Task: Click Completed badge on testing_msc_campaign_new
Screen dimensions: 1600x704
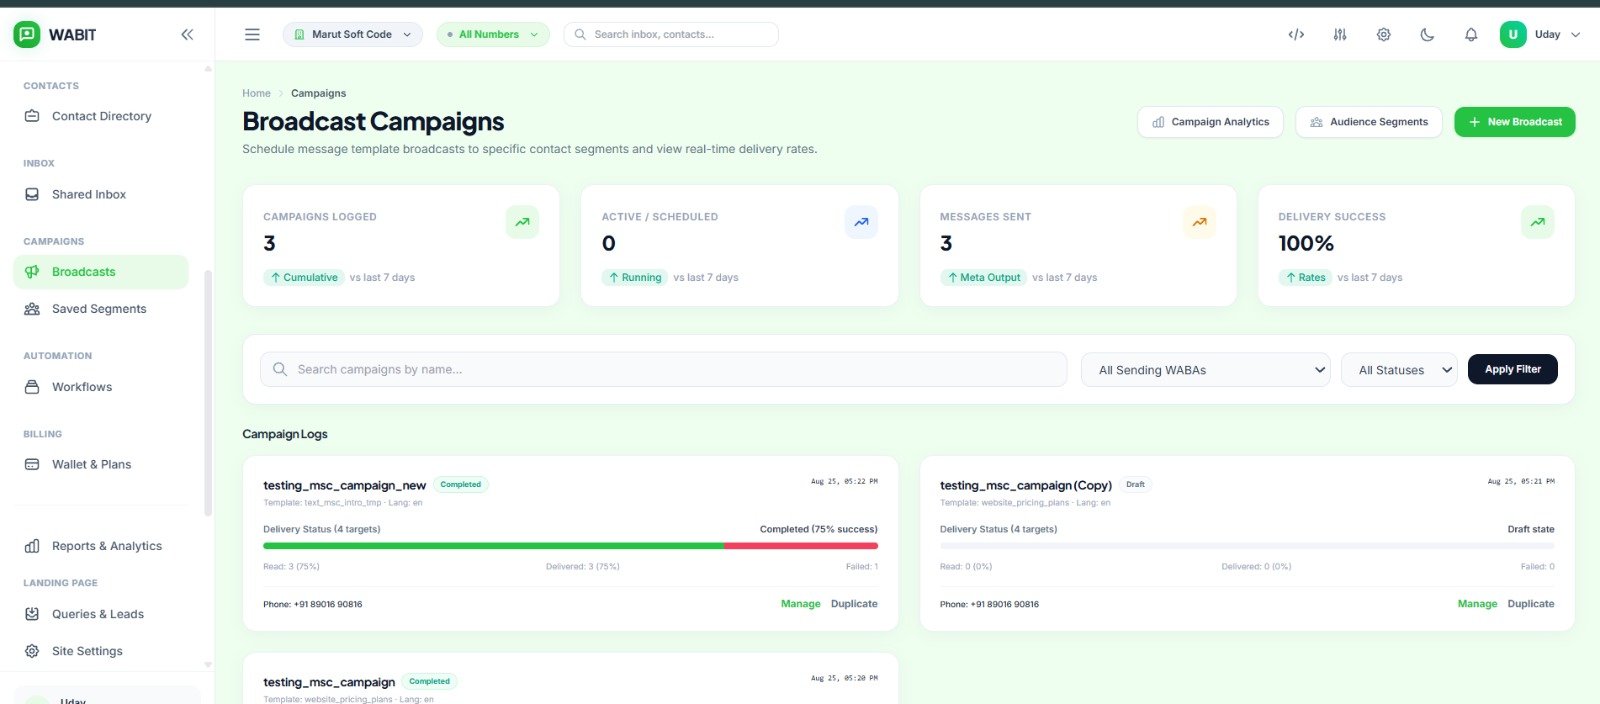Action: 460,485
